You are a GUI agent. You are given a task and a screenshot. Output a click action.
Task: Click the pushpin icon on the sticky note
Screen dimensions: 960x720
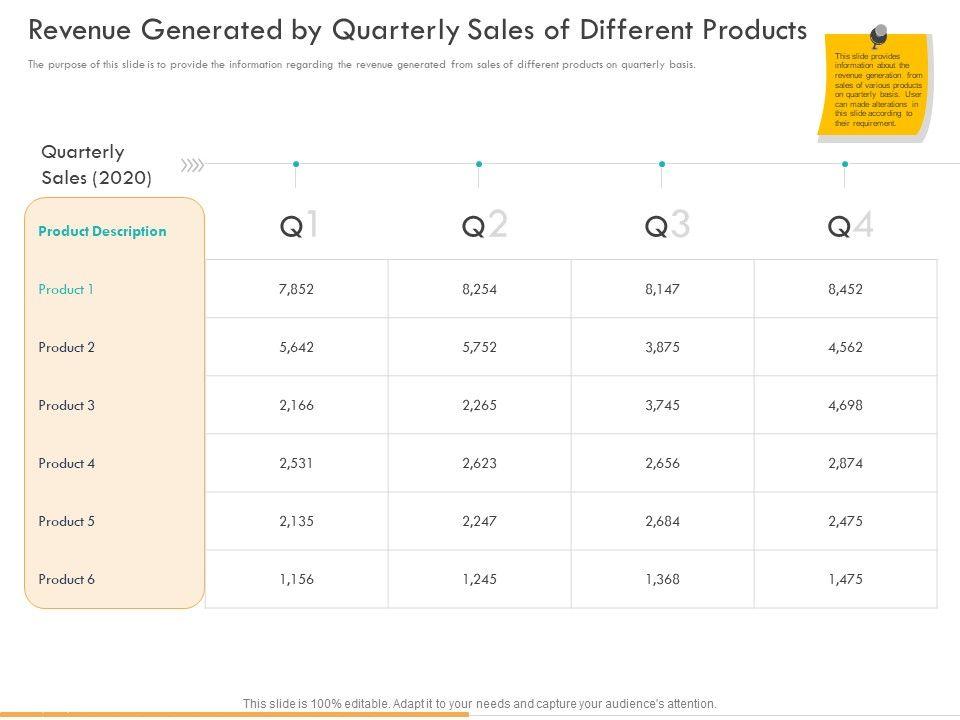(878, 37)
